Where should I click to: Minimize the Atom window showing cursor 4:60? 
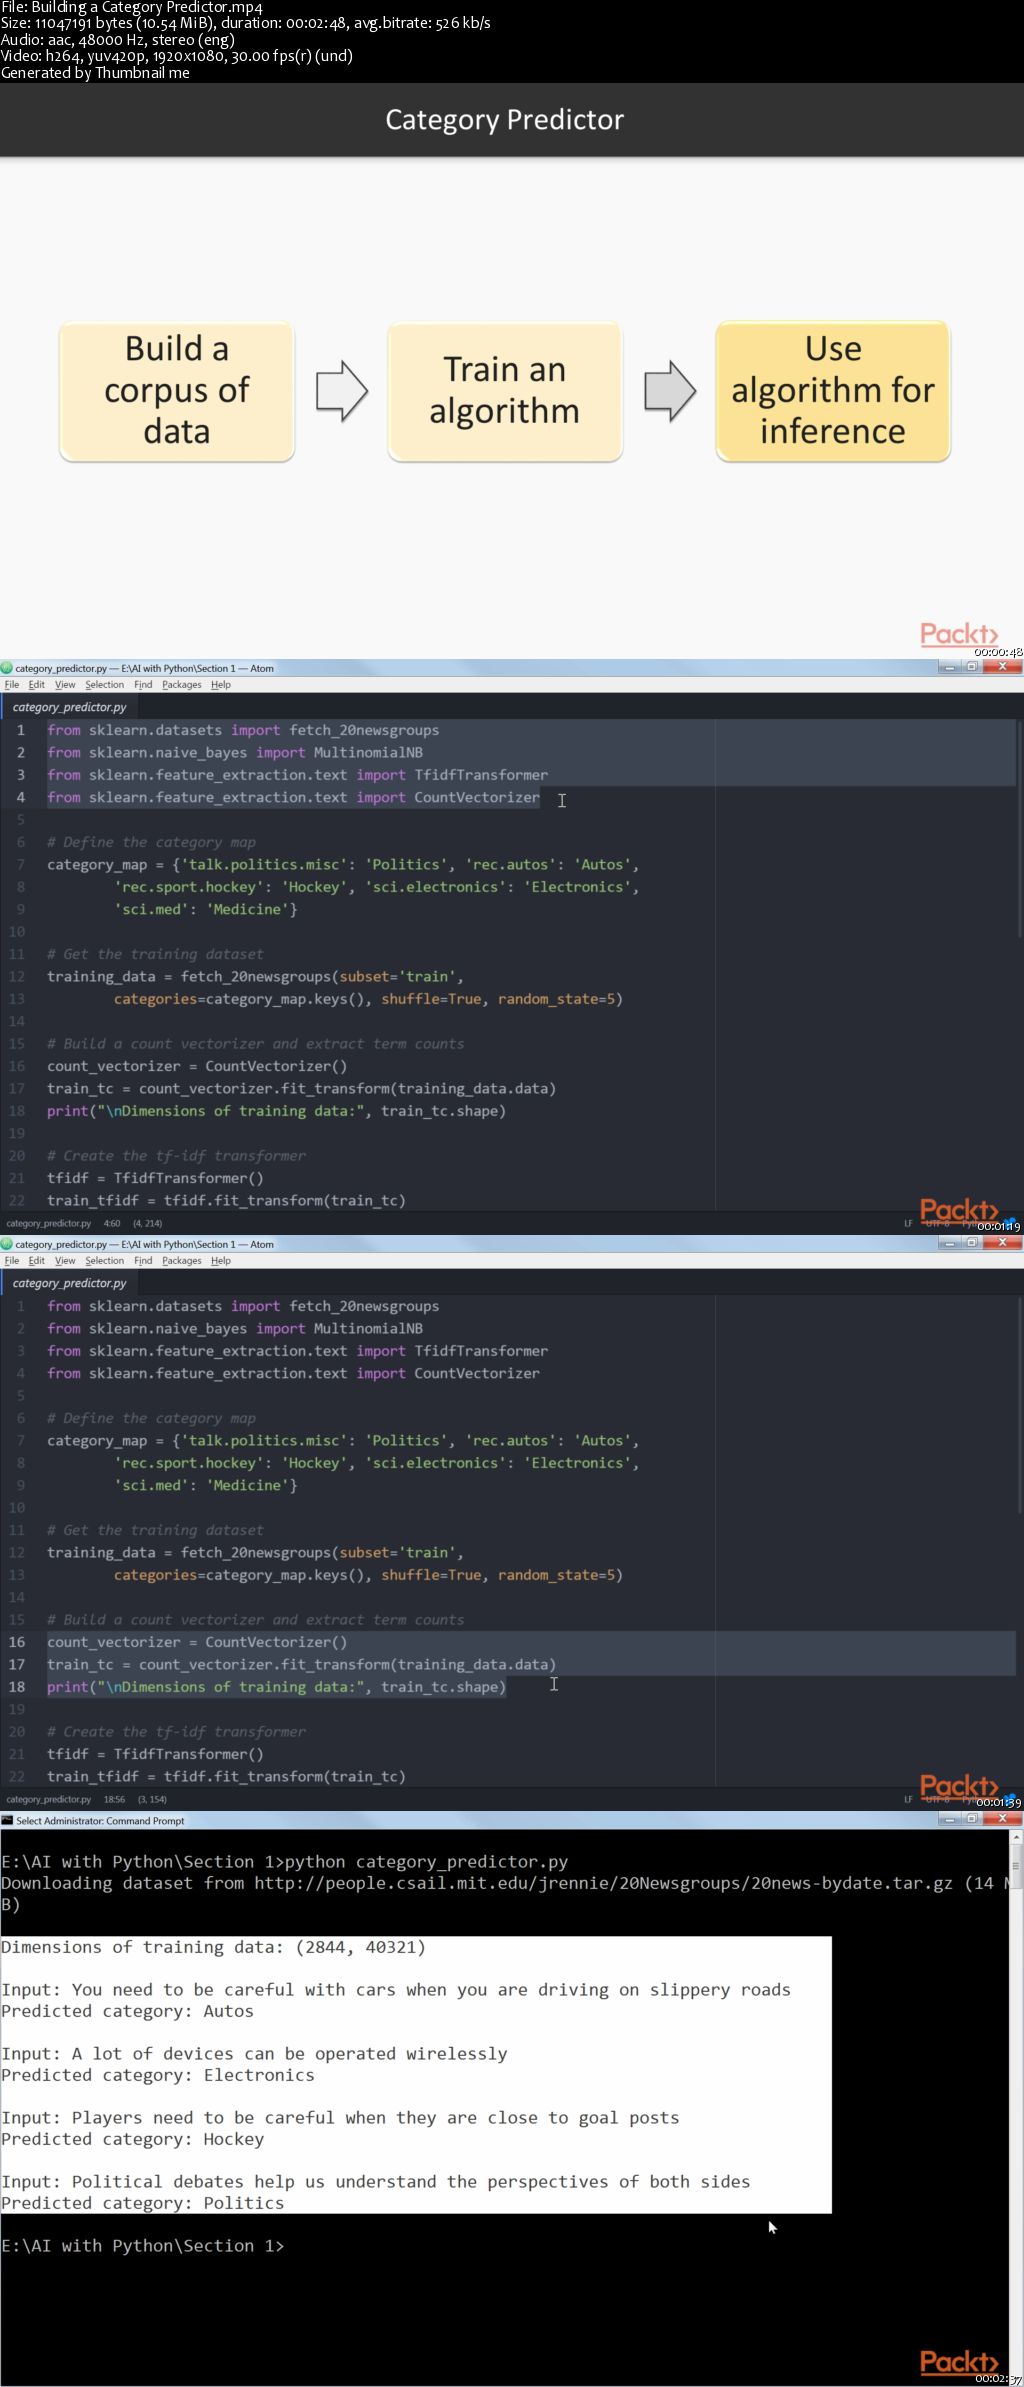(949, 667)
